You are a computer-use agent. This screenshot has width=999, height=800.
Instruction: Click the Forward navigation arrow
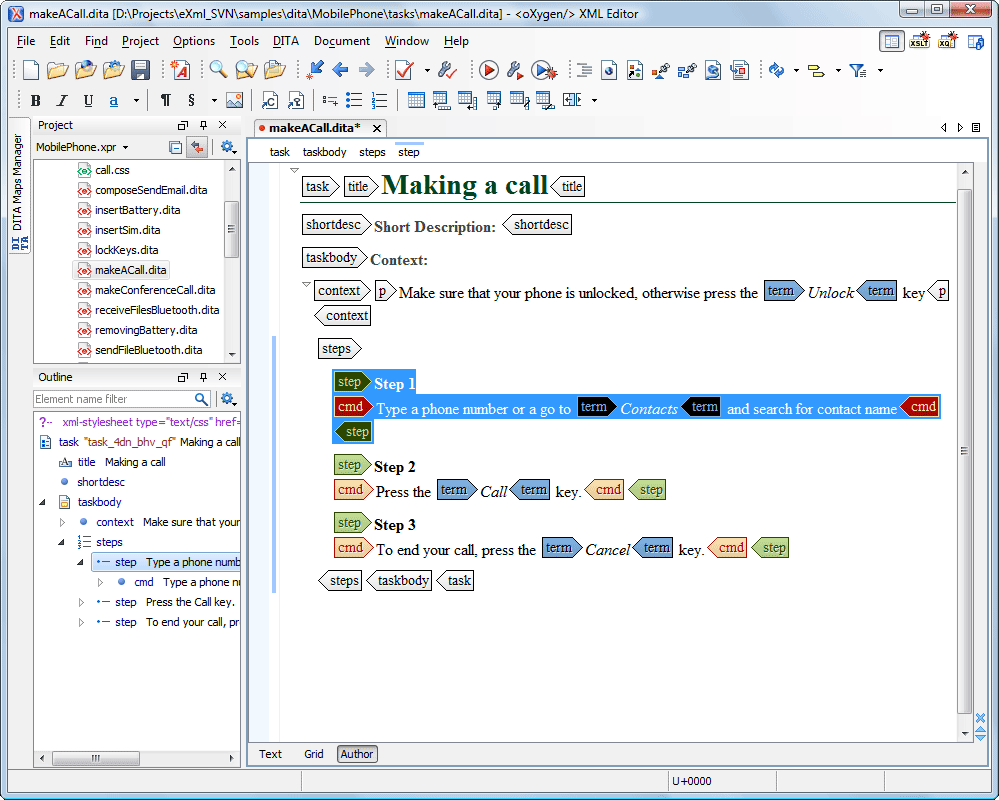366,69
